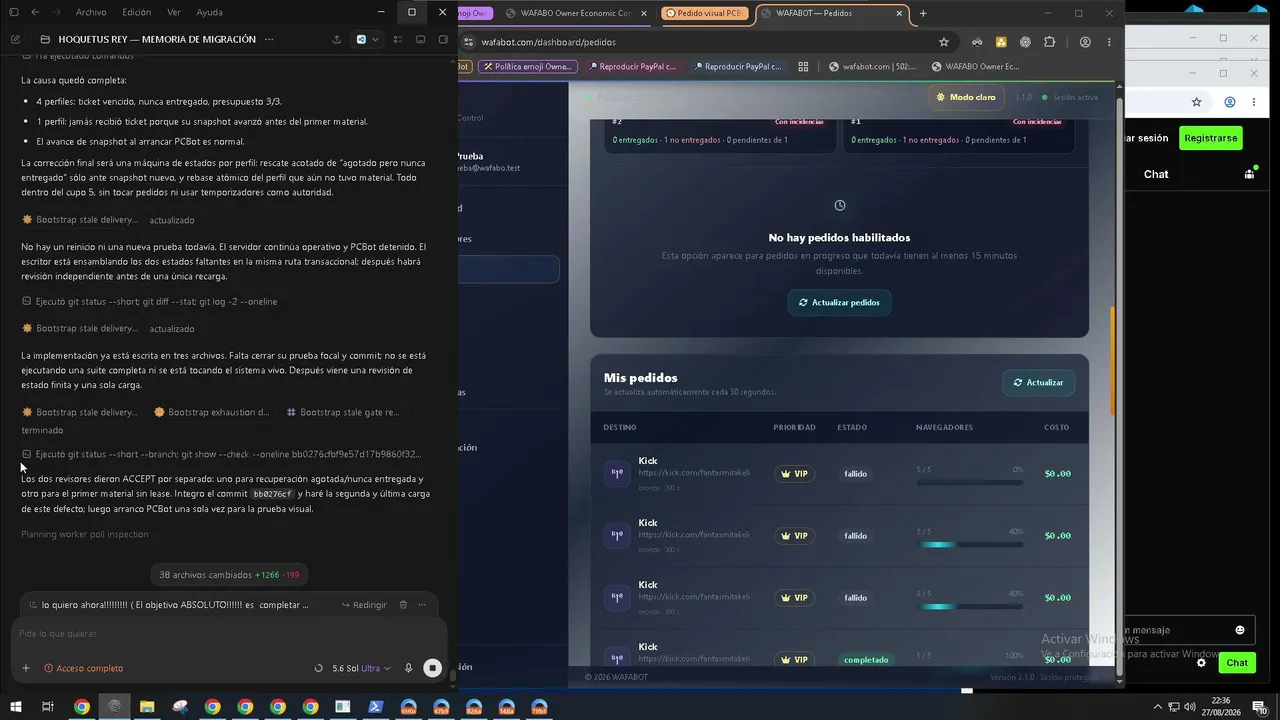Toggle the sidebar icon in the chat app
The width and height of the screenshot is (1280, 720).
(x=15, y=12)
